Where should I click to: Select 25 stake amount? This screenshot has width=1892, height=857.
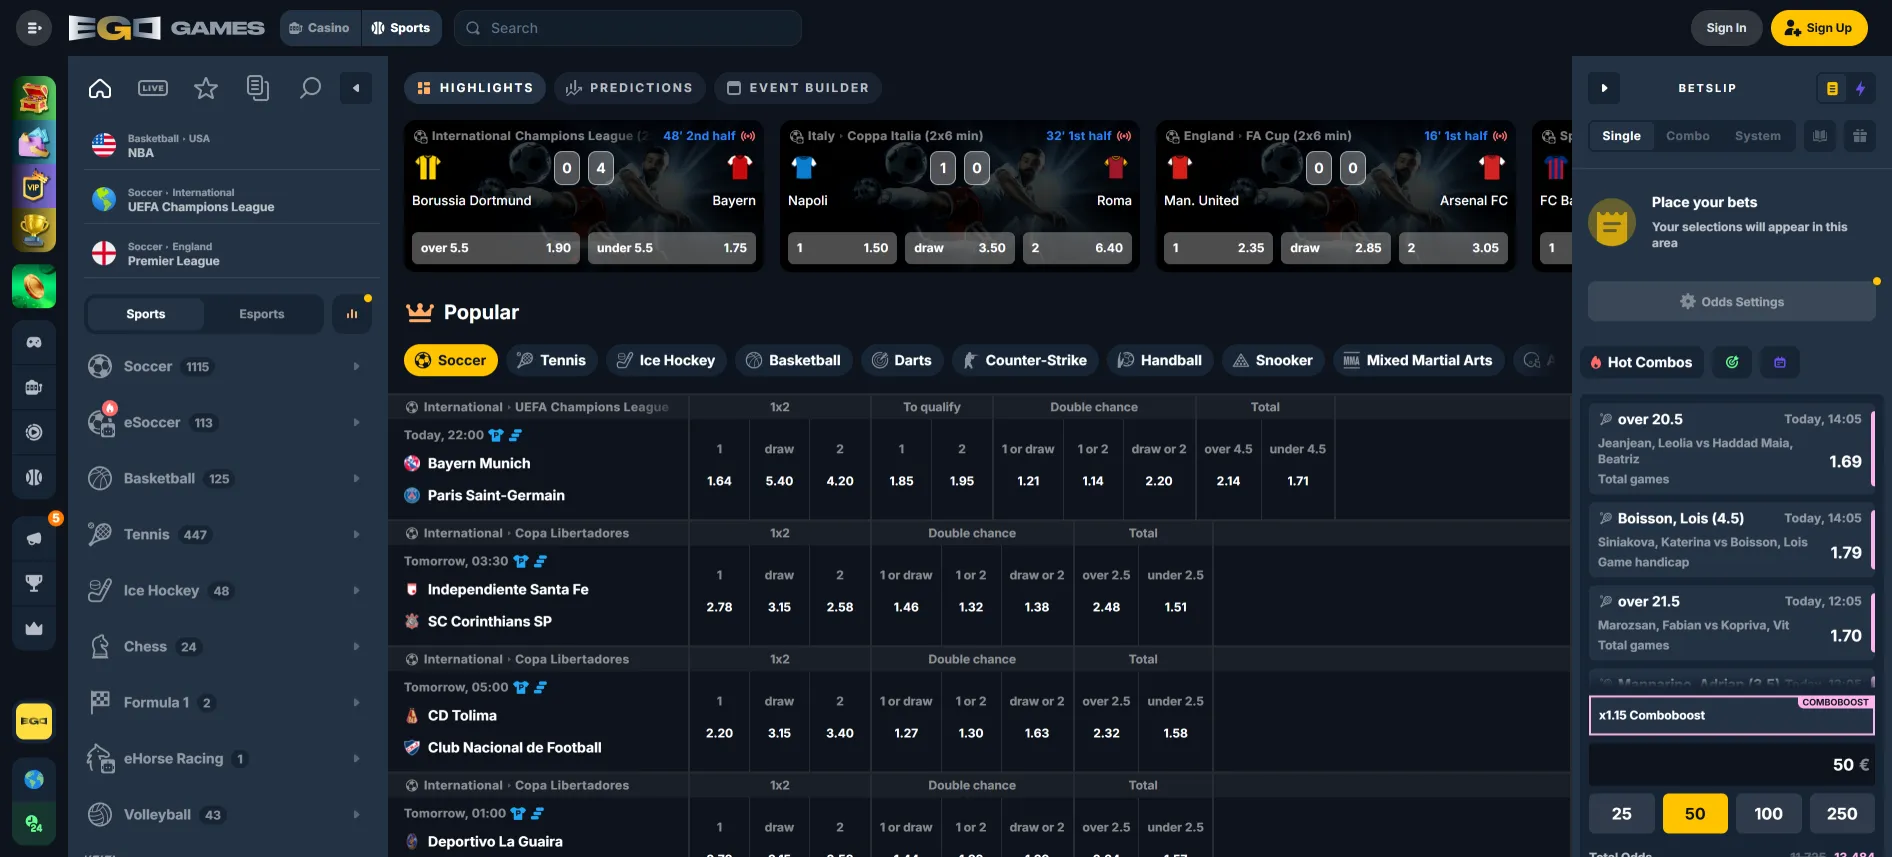coord(1621,814)
